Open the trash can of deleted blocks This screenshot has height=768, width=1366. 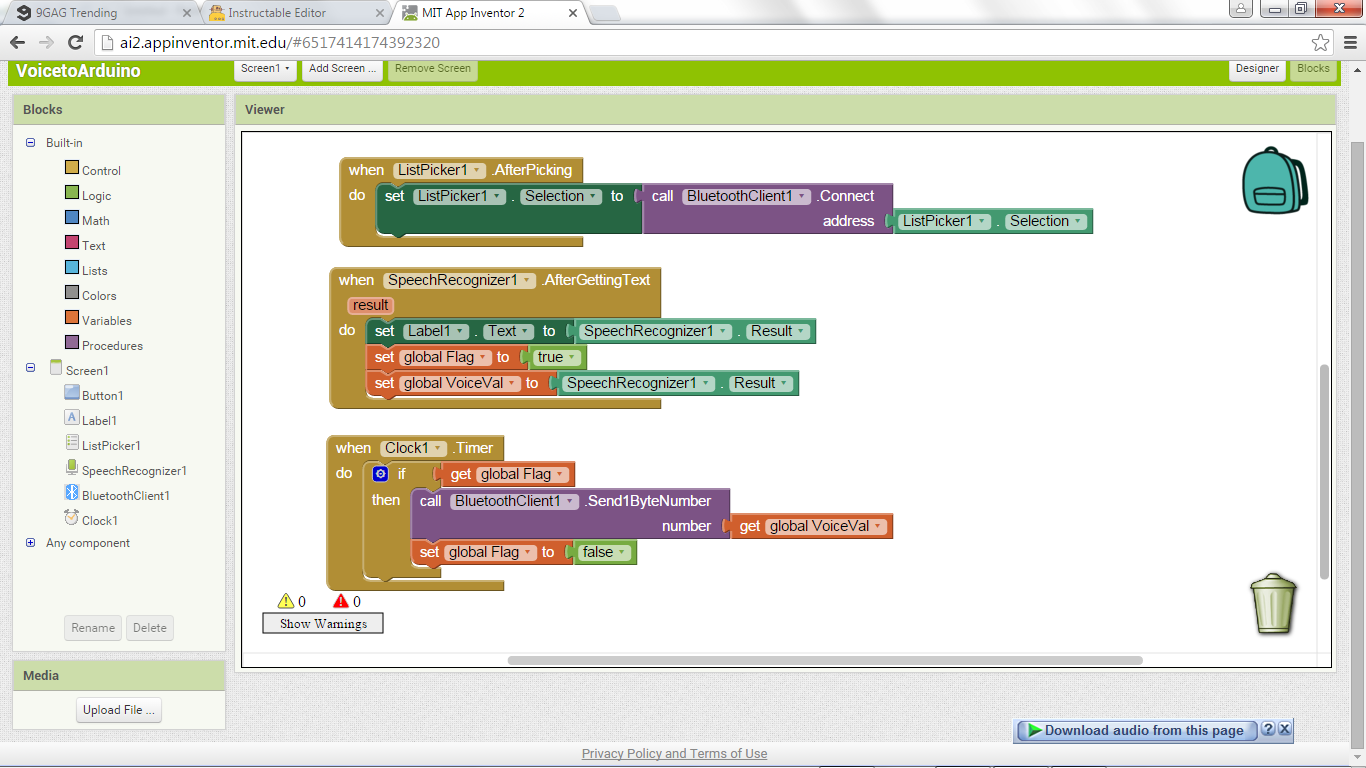click(1273, 604)
